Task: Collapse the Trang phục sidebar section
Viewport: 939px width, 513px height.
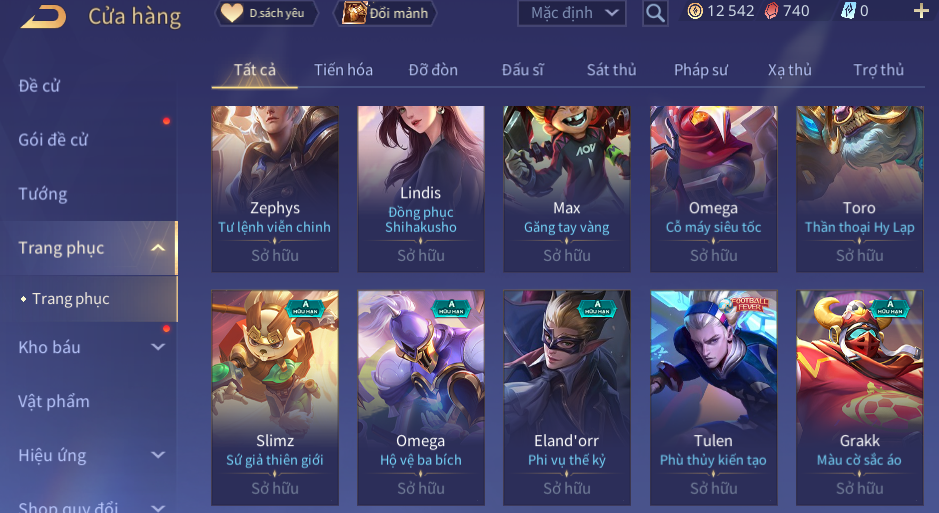Action: point(158,248)
